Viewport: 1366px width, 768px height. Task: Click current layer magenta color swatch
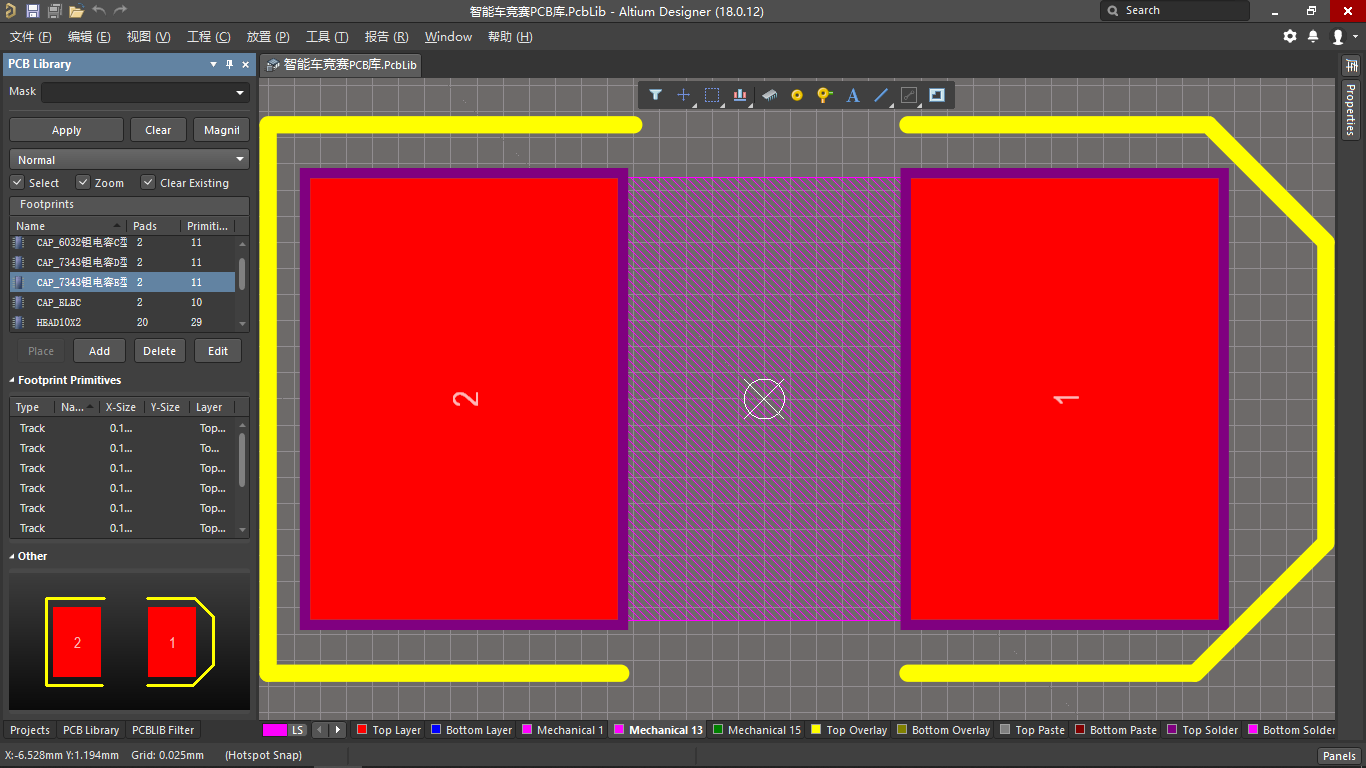(x=275, y=730)
